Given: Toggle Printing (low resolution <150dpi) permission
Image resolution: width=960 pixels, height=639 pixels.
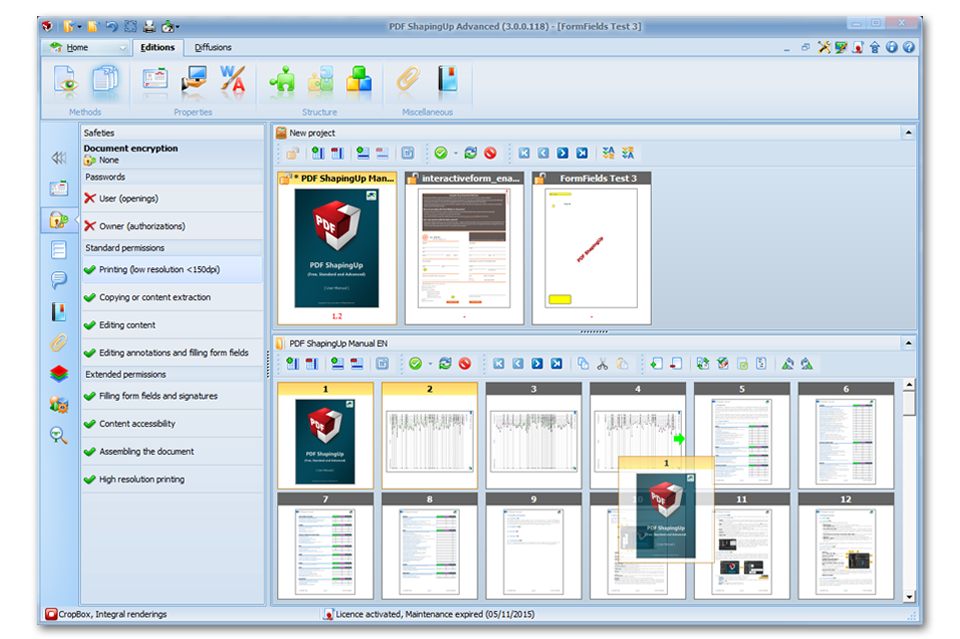Looking at the screenshot, I should 171,269.
